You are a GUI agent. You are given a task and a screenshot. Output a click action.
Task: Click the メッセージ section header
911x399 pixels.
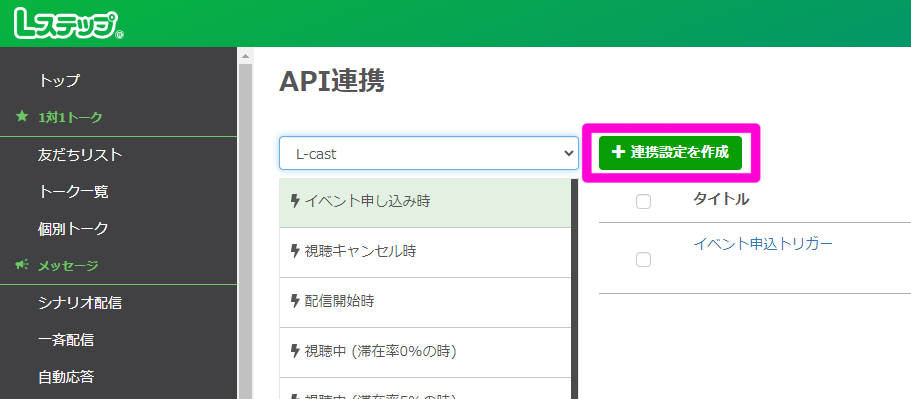(x=68, y=265)
